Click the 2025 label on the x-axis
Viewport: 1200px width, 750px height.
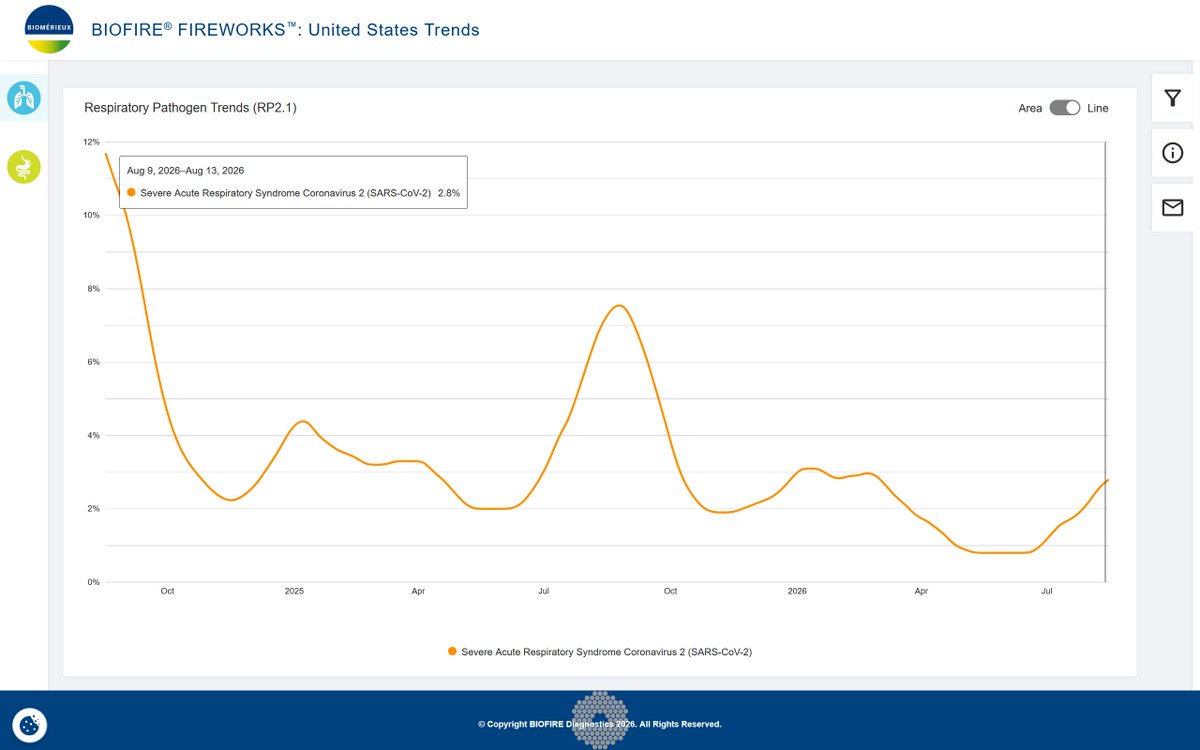point(294,591)
